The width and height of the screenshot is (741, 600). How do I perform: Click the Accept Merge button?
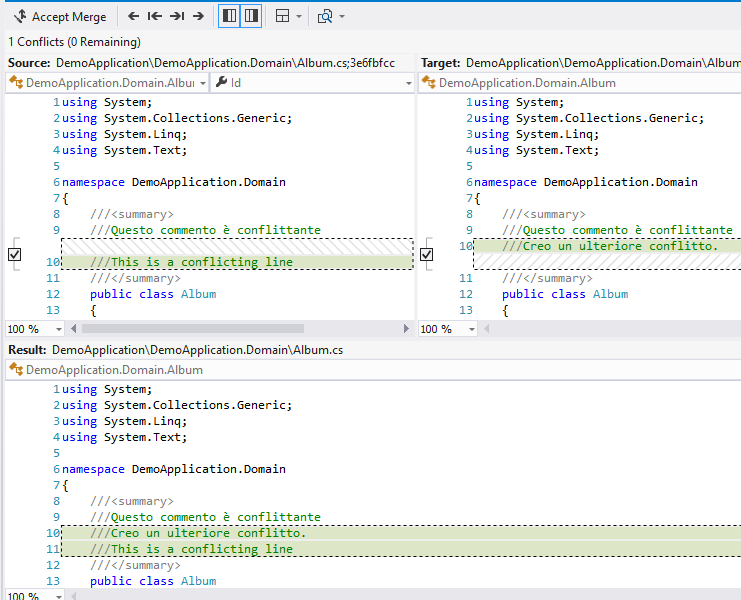click(59, 17)
